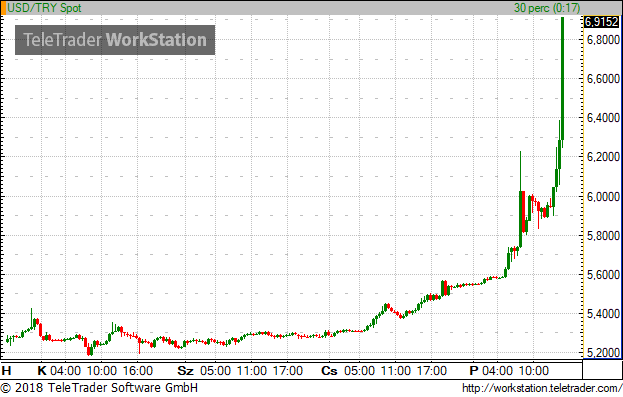Select the Sz day marker on time axis

point(186,371)
